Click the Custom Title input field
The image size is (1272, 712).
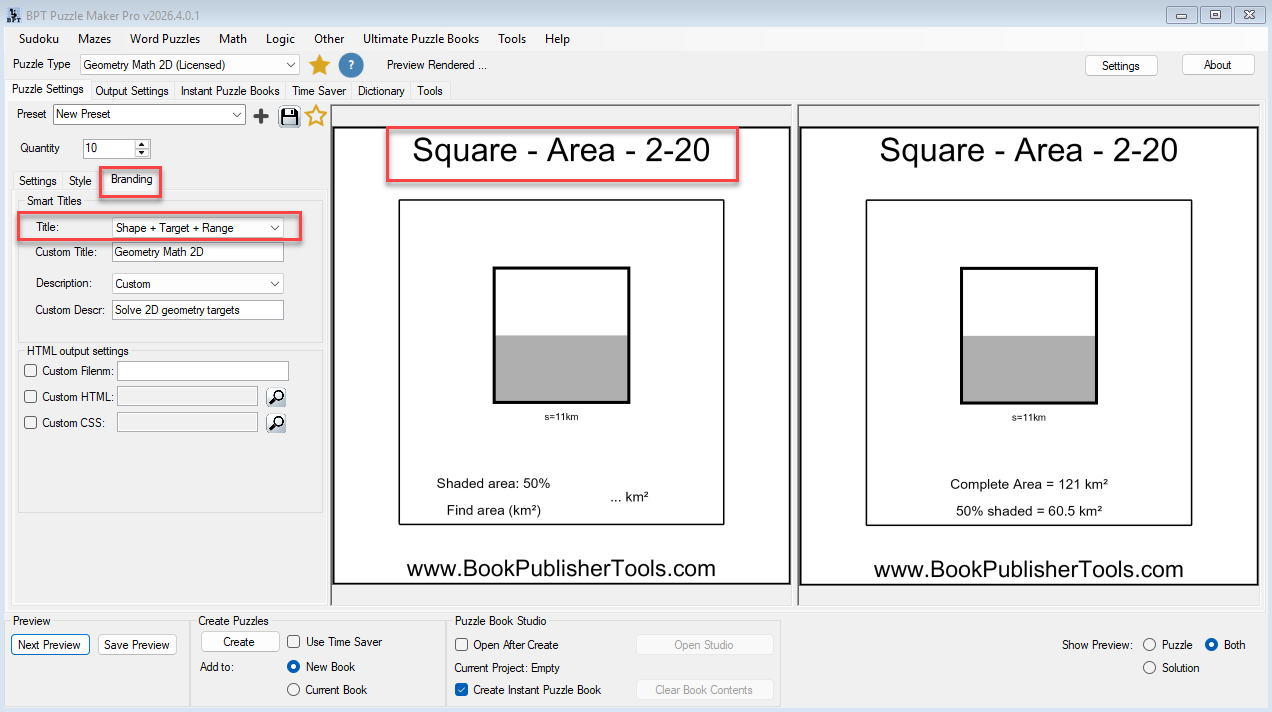click(198, 252)
